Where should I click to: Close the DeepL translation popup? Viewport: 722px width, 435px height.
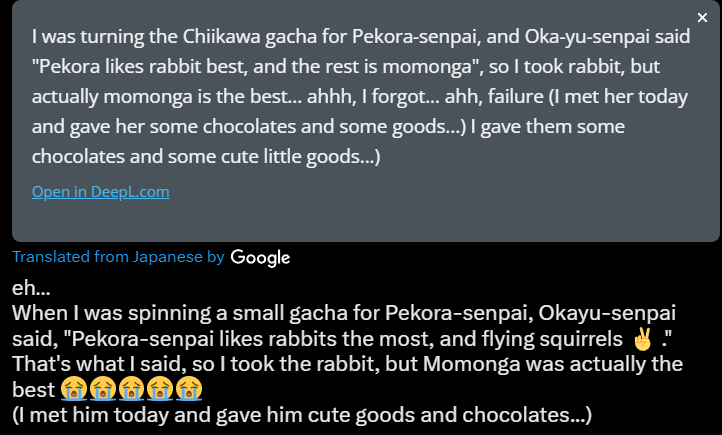[x=702, y=18]
